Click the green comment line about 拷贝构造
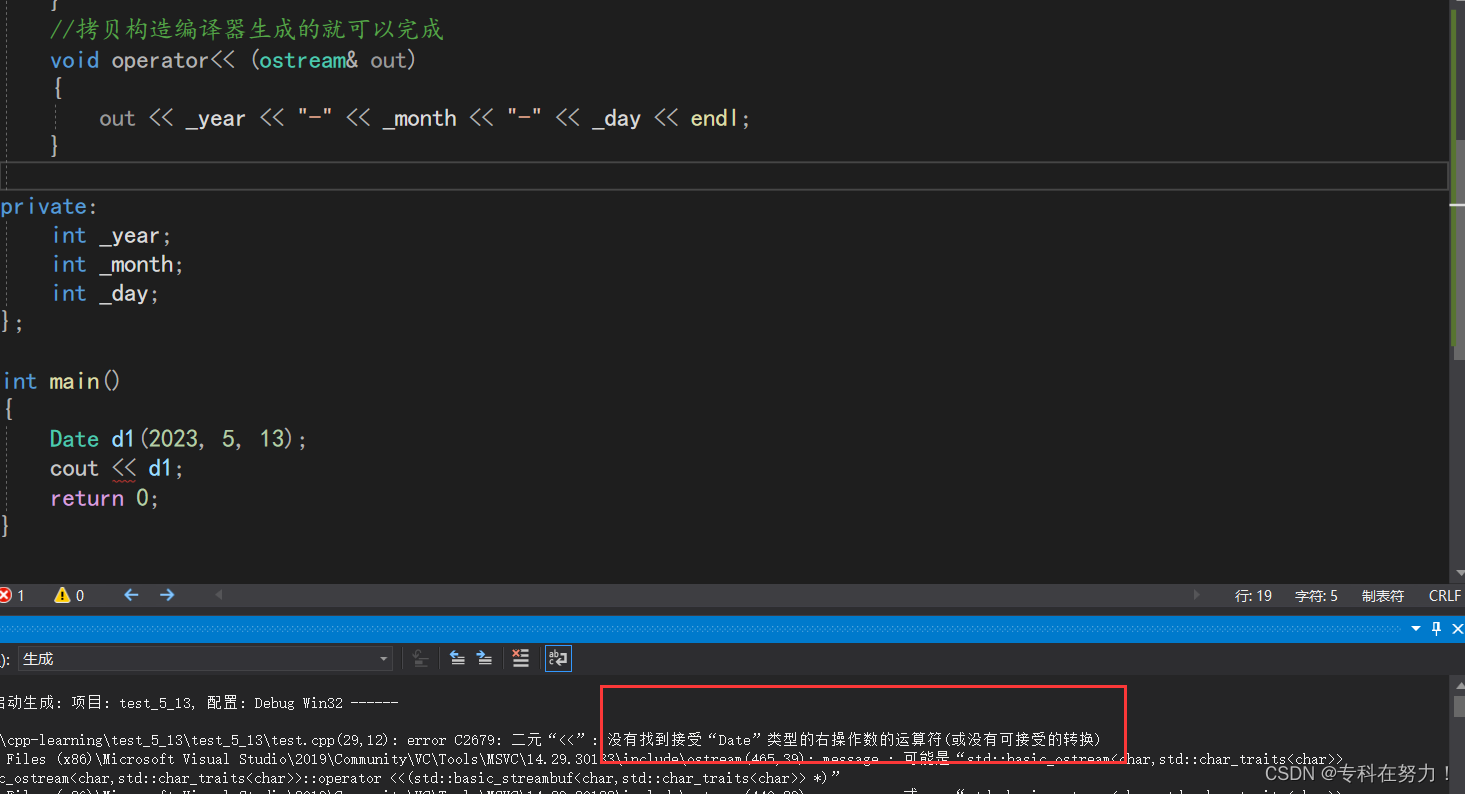 click(247, 30)
